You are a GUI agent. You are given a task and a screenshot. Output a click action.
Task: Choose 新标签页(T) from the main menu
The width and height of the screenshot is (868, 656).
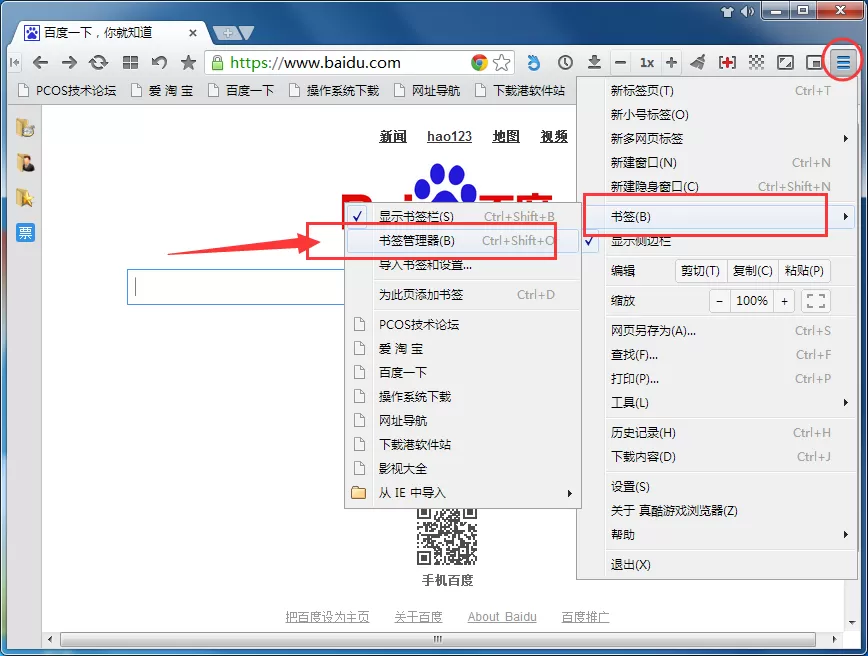pyautogui.click(x=717, y=90)
